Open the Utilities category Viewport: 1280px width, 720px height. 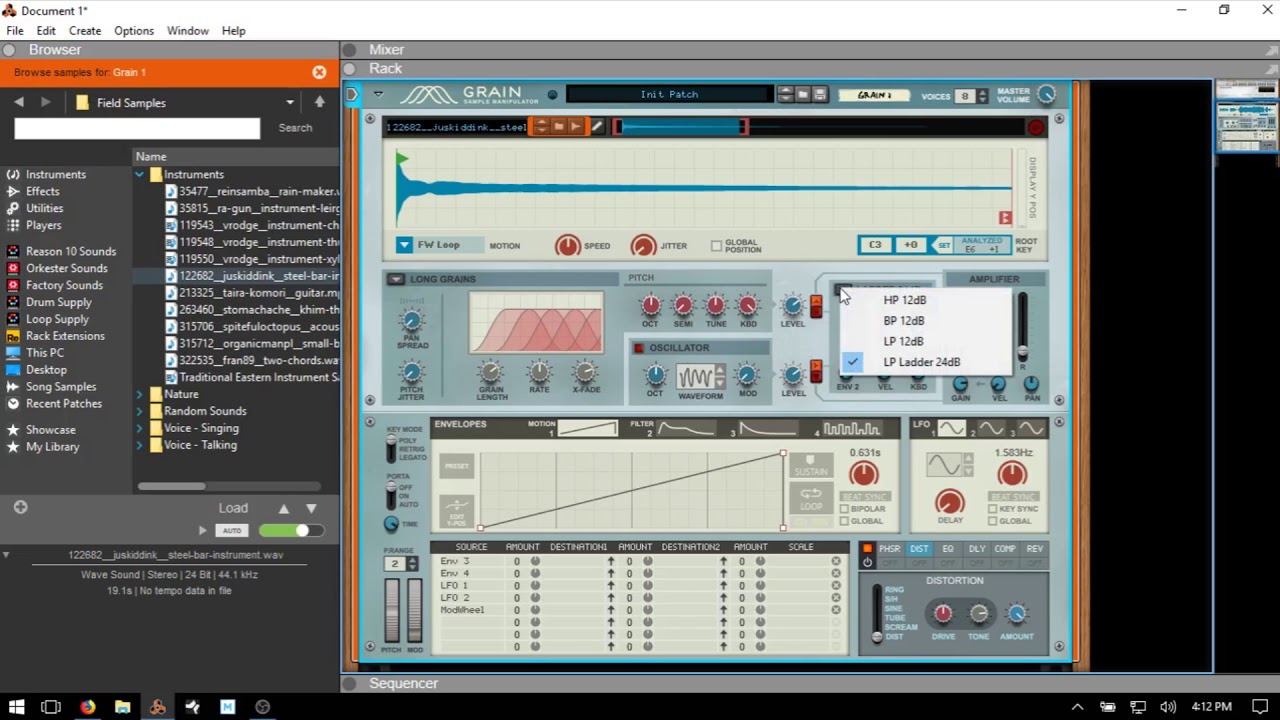coord(36,208)
